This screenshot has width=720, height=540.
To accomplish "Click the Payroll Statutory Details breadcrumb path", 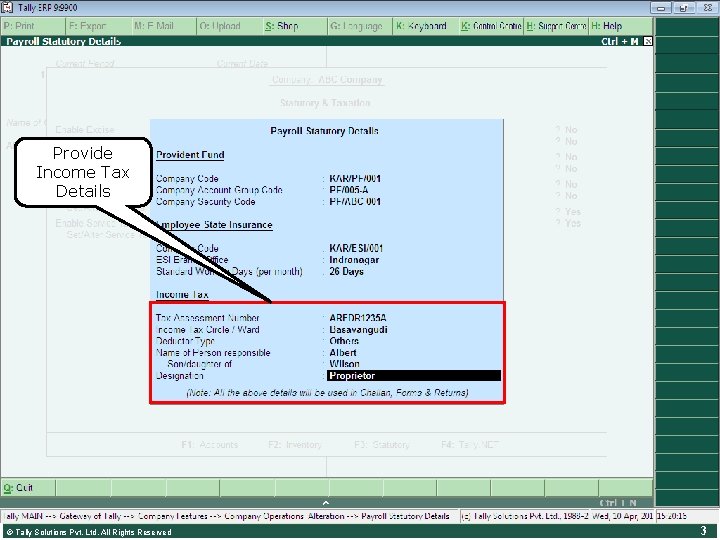I will pos(405,516).
